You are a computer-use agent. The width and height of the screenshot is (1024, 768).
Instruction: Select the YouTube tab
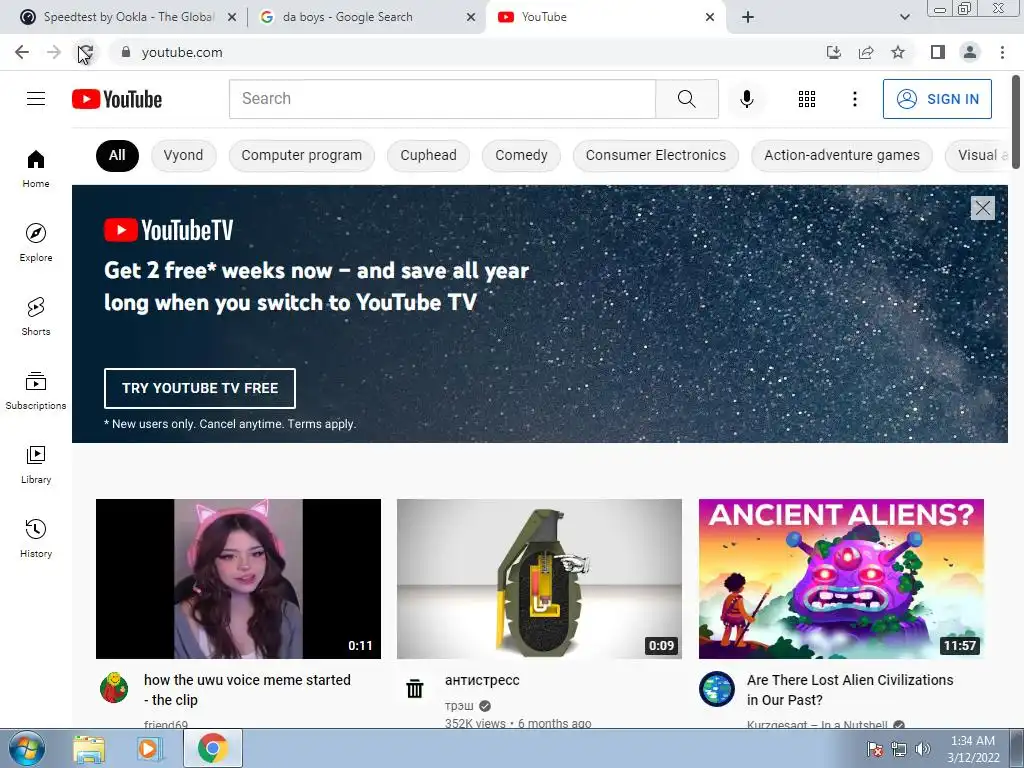606,17
